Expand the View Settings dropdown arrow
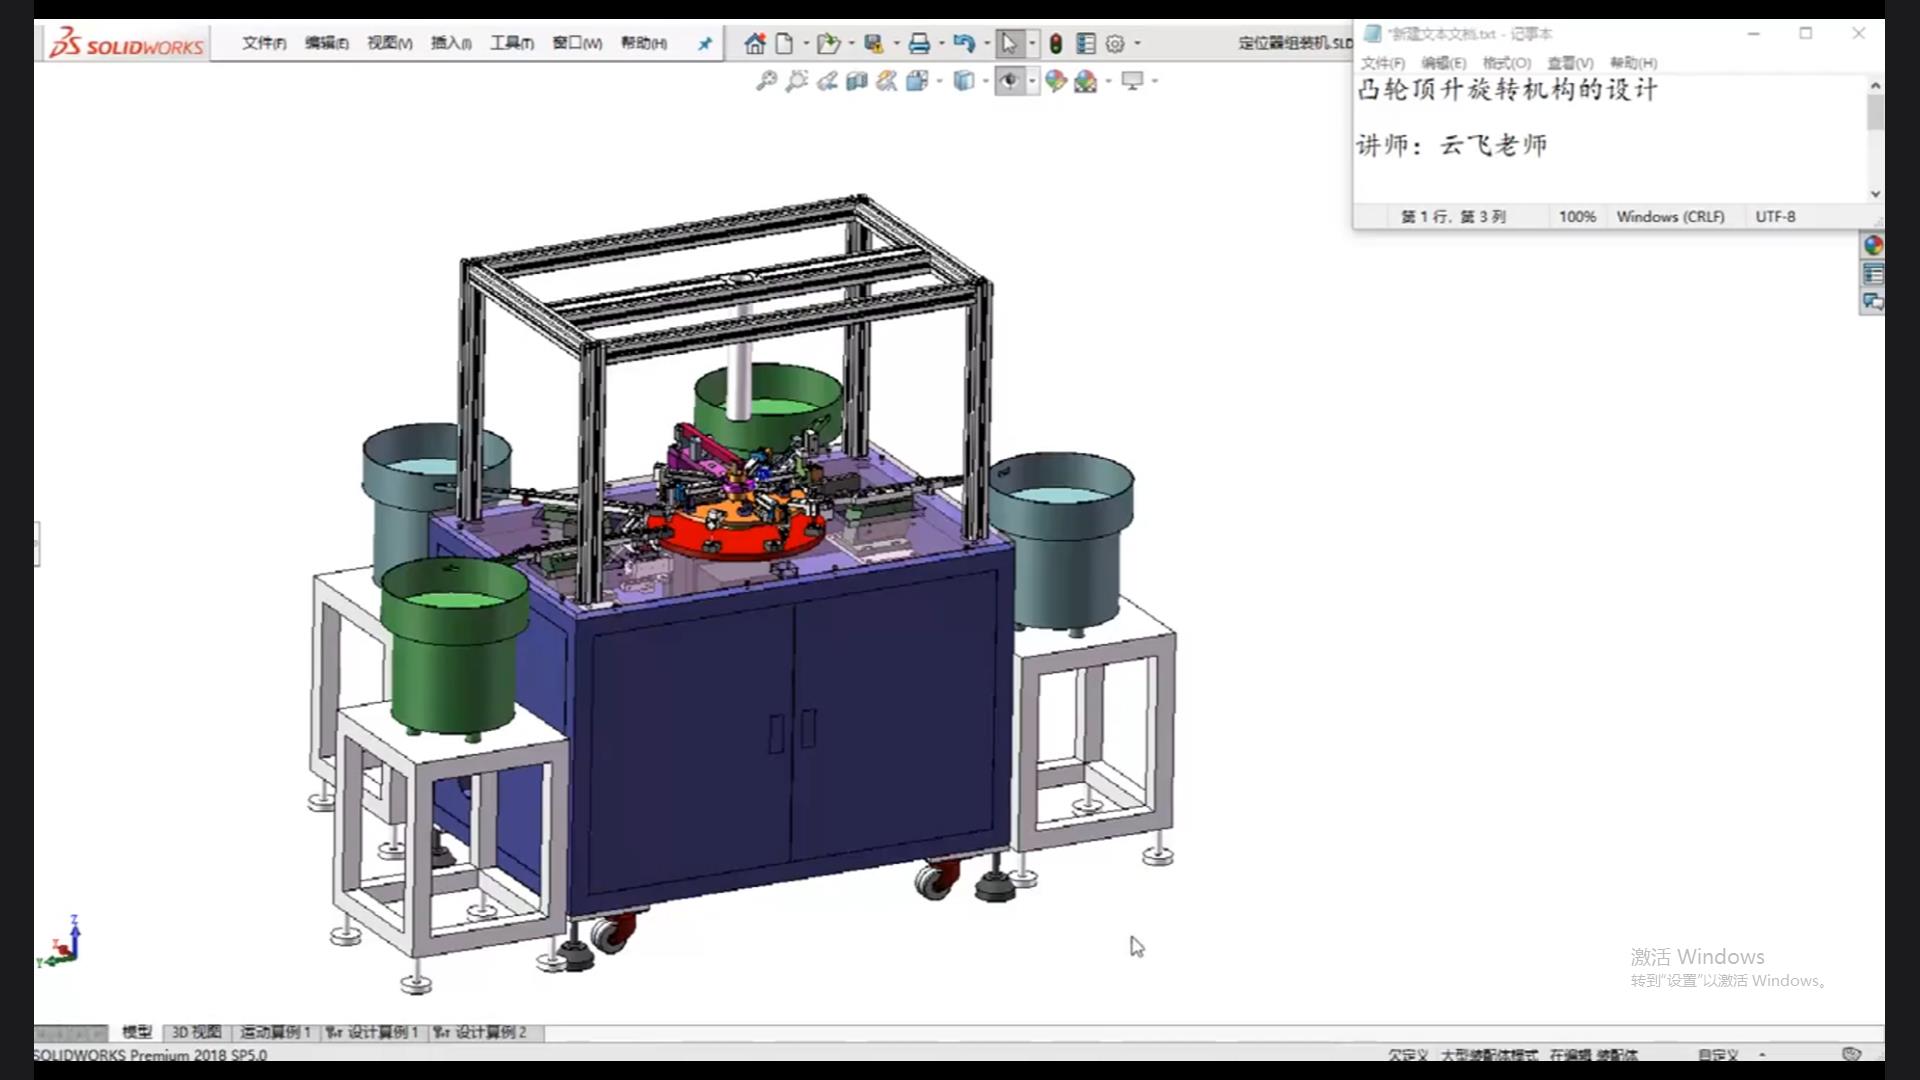This screenshot has width=1920, height=1080. (1155, 81)
